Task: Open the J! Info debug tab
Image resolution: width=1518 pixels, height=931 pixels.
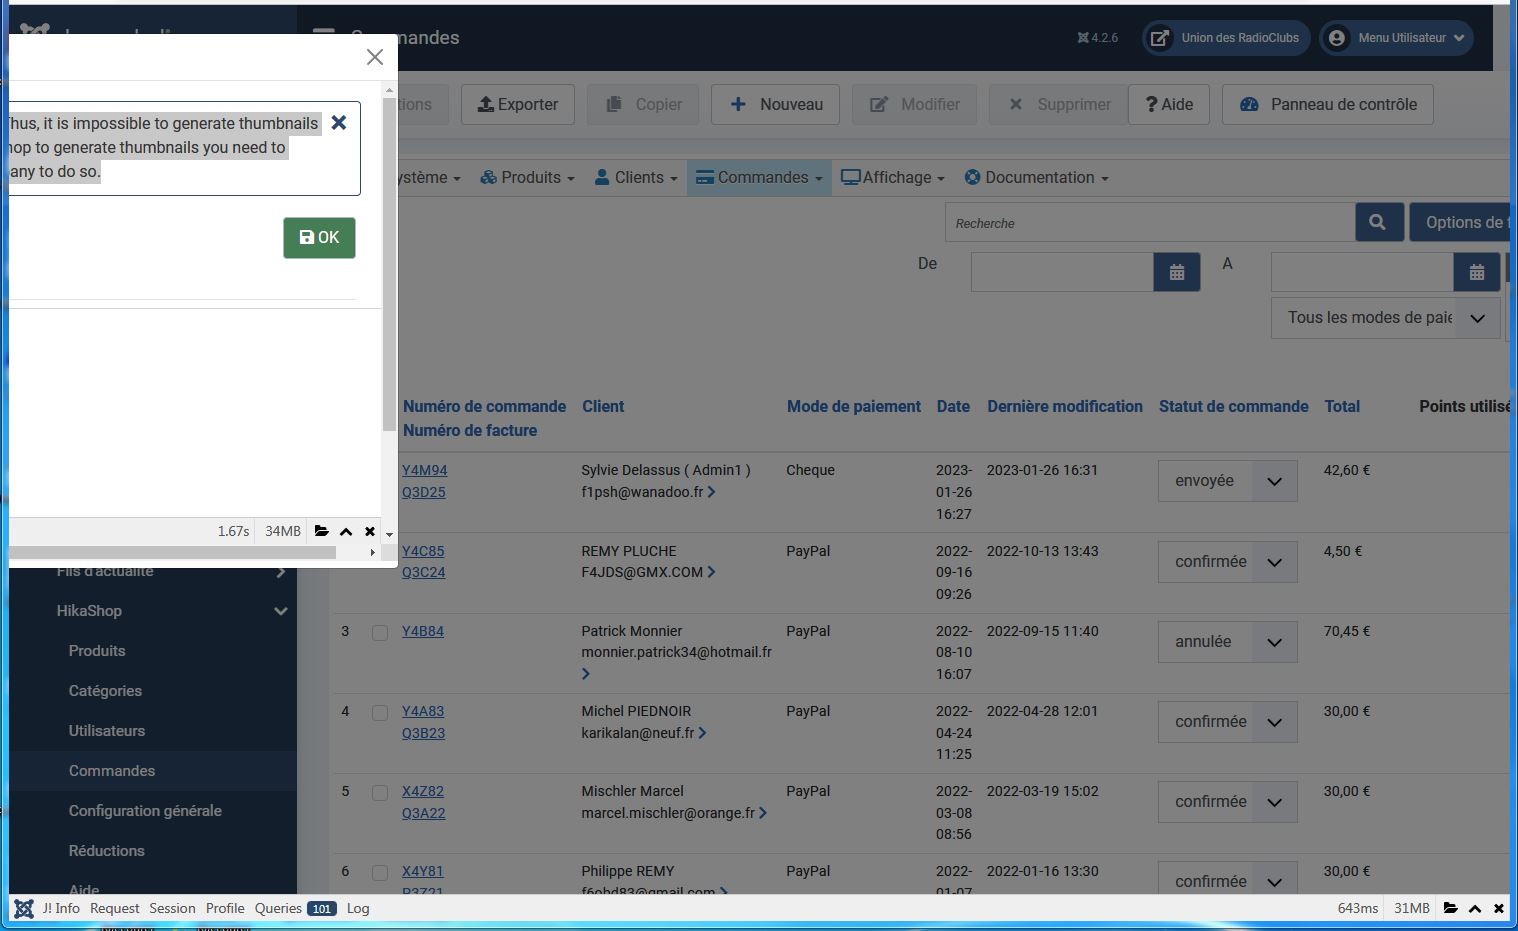Action: (x=61, y=908)
